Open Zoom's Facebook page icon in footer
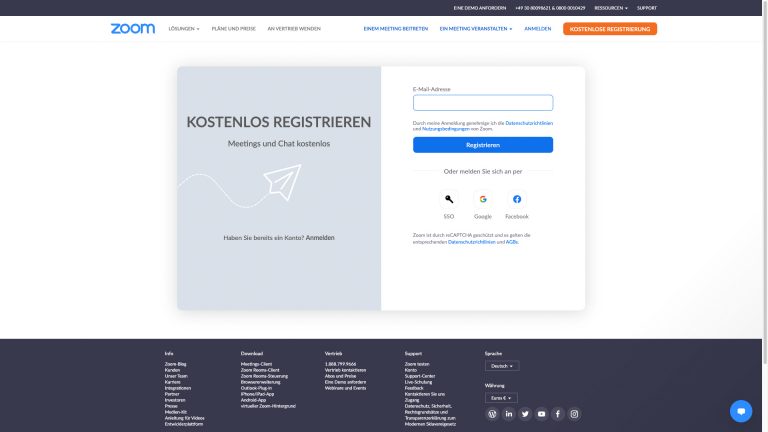Viewport: 768px width, 432px height. coord(558,414)
